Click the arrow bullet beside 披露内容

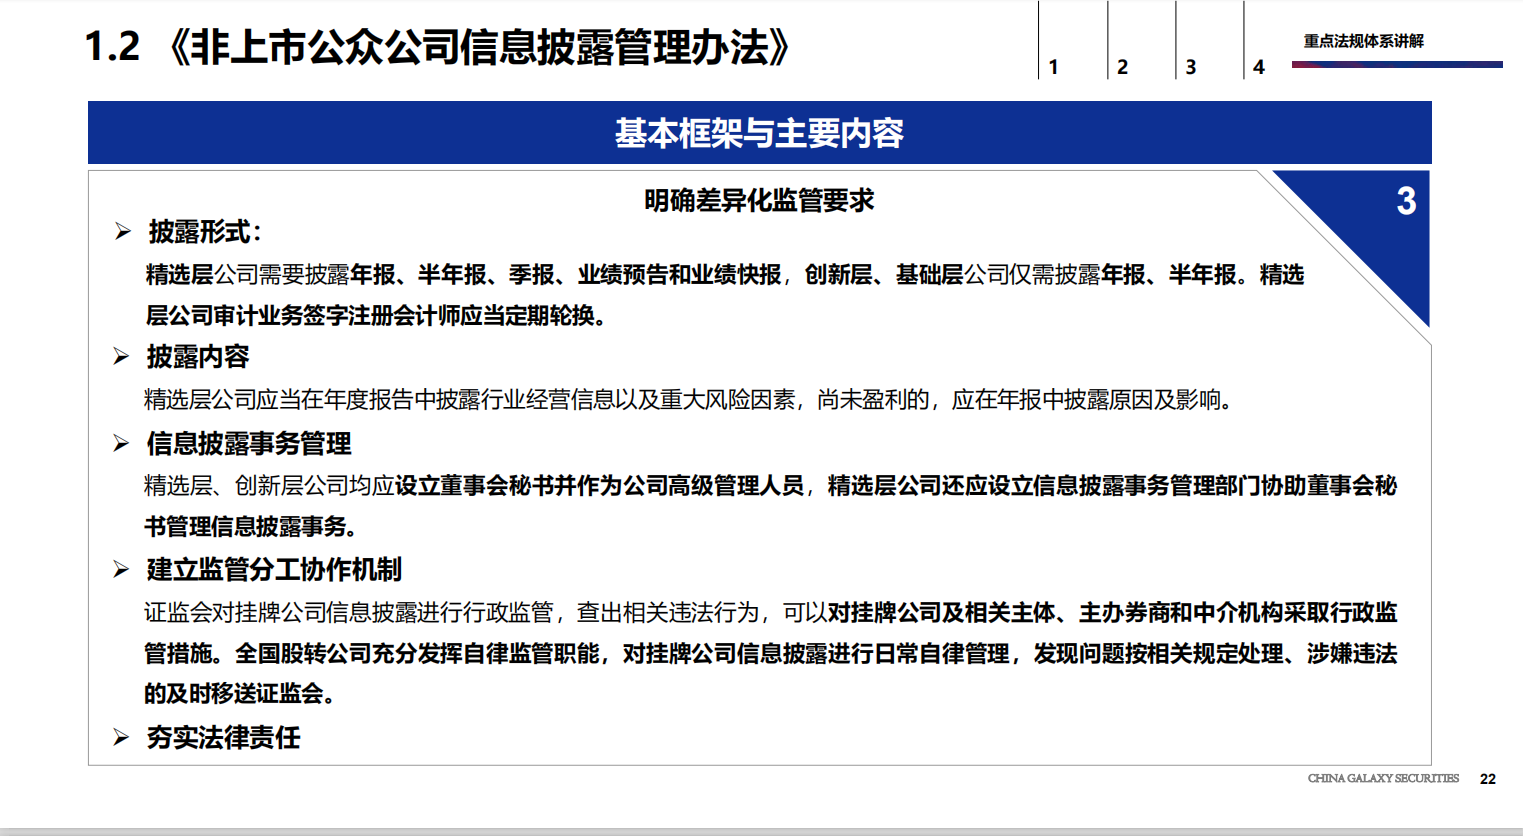pyautogui.click(x=122, y=357)
